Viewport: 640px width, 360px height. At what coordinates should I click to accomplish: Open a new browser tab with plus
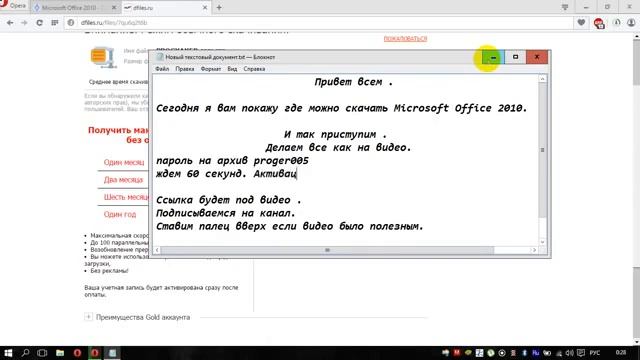pyautogui.click(x=219, y=7)
